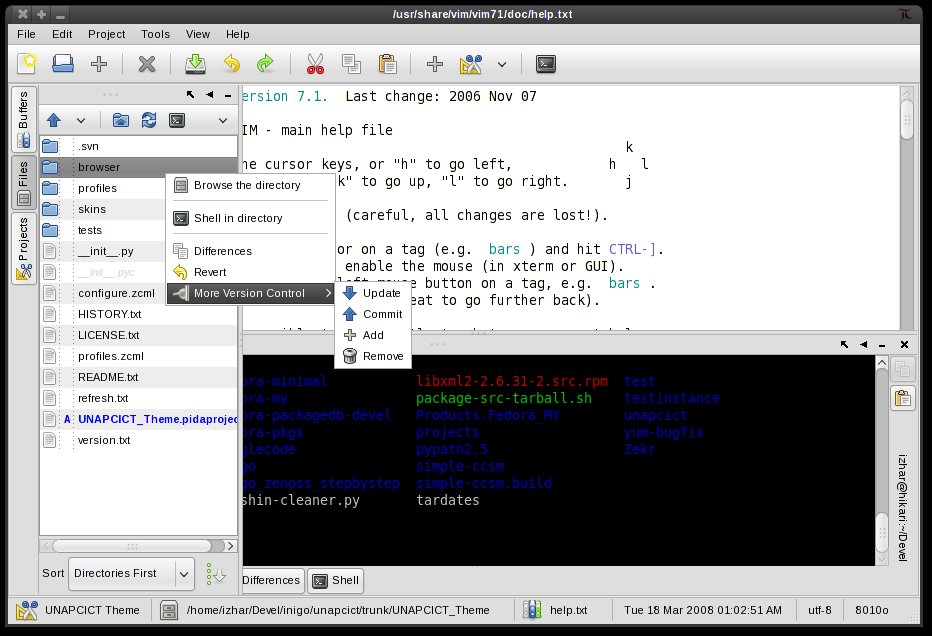Viewport: 932px width, 636px height.
Task: Click the paste clipboard toolbar icon
Action: 387,64
